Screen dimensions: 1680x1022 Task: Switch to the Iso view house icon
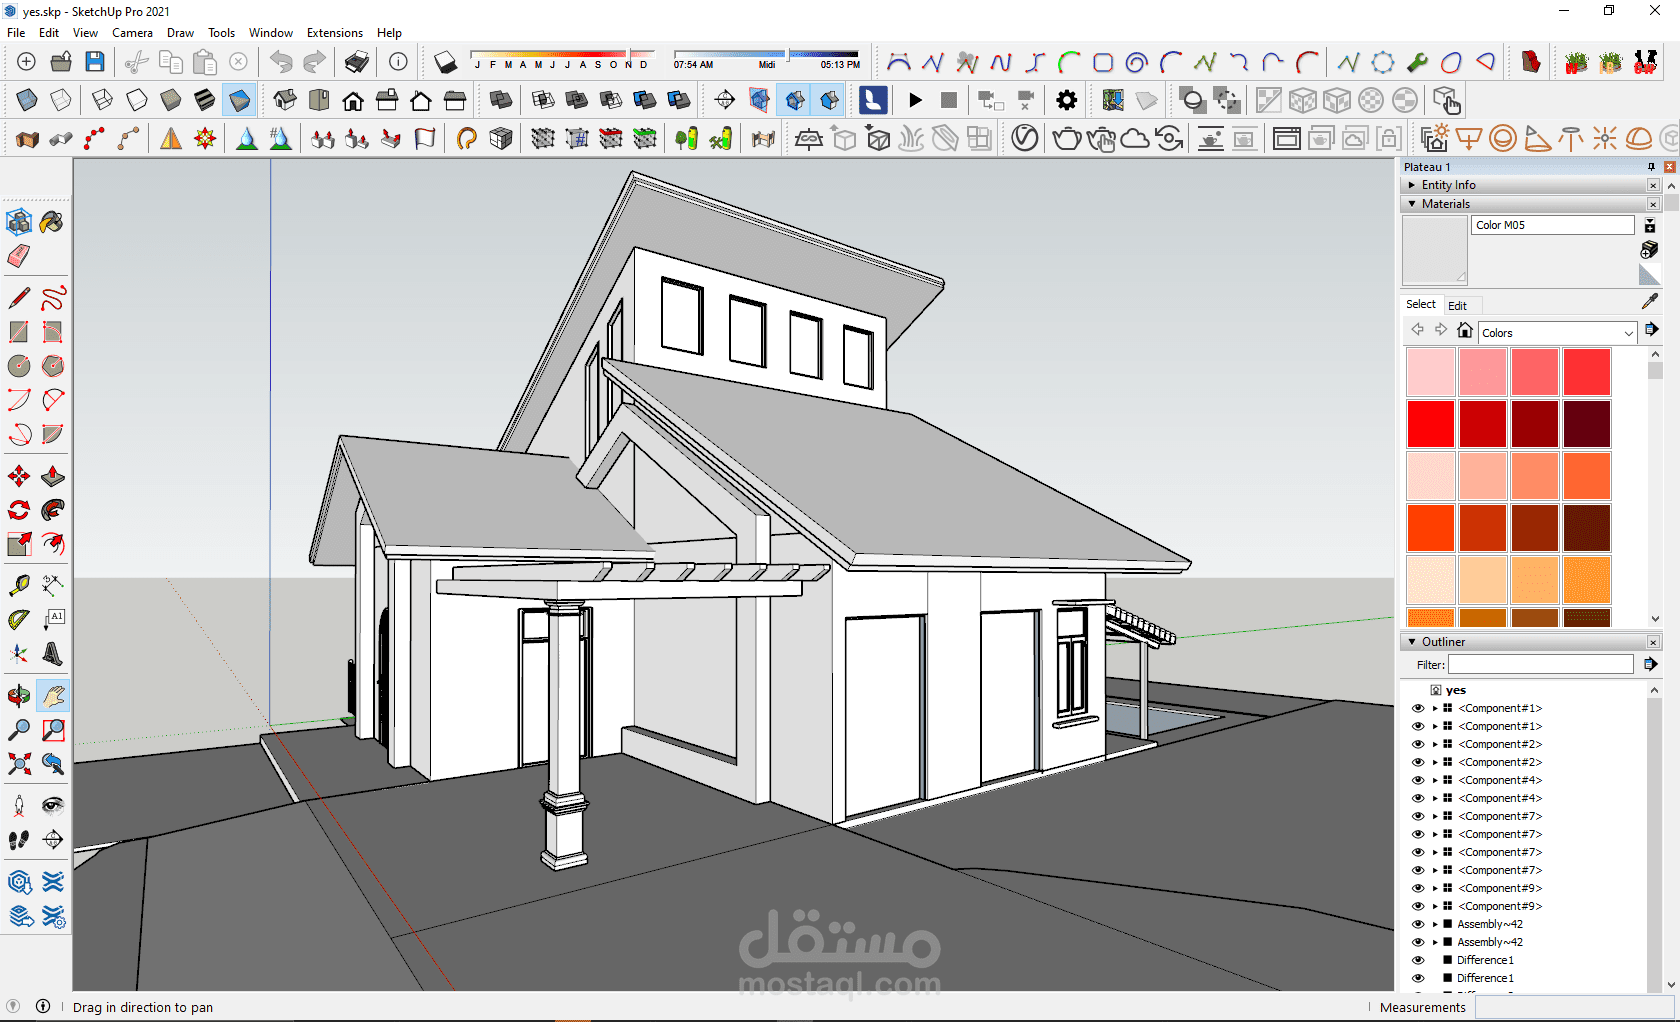tap(285, 100)
